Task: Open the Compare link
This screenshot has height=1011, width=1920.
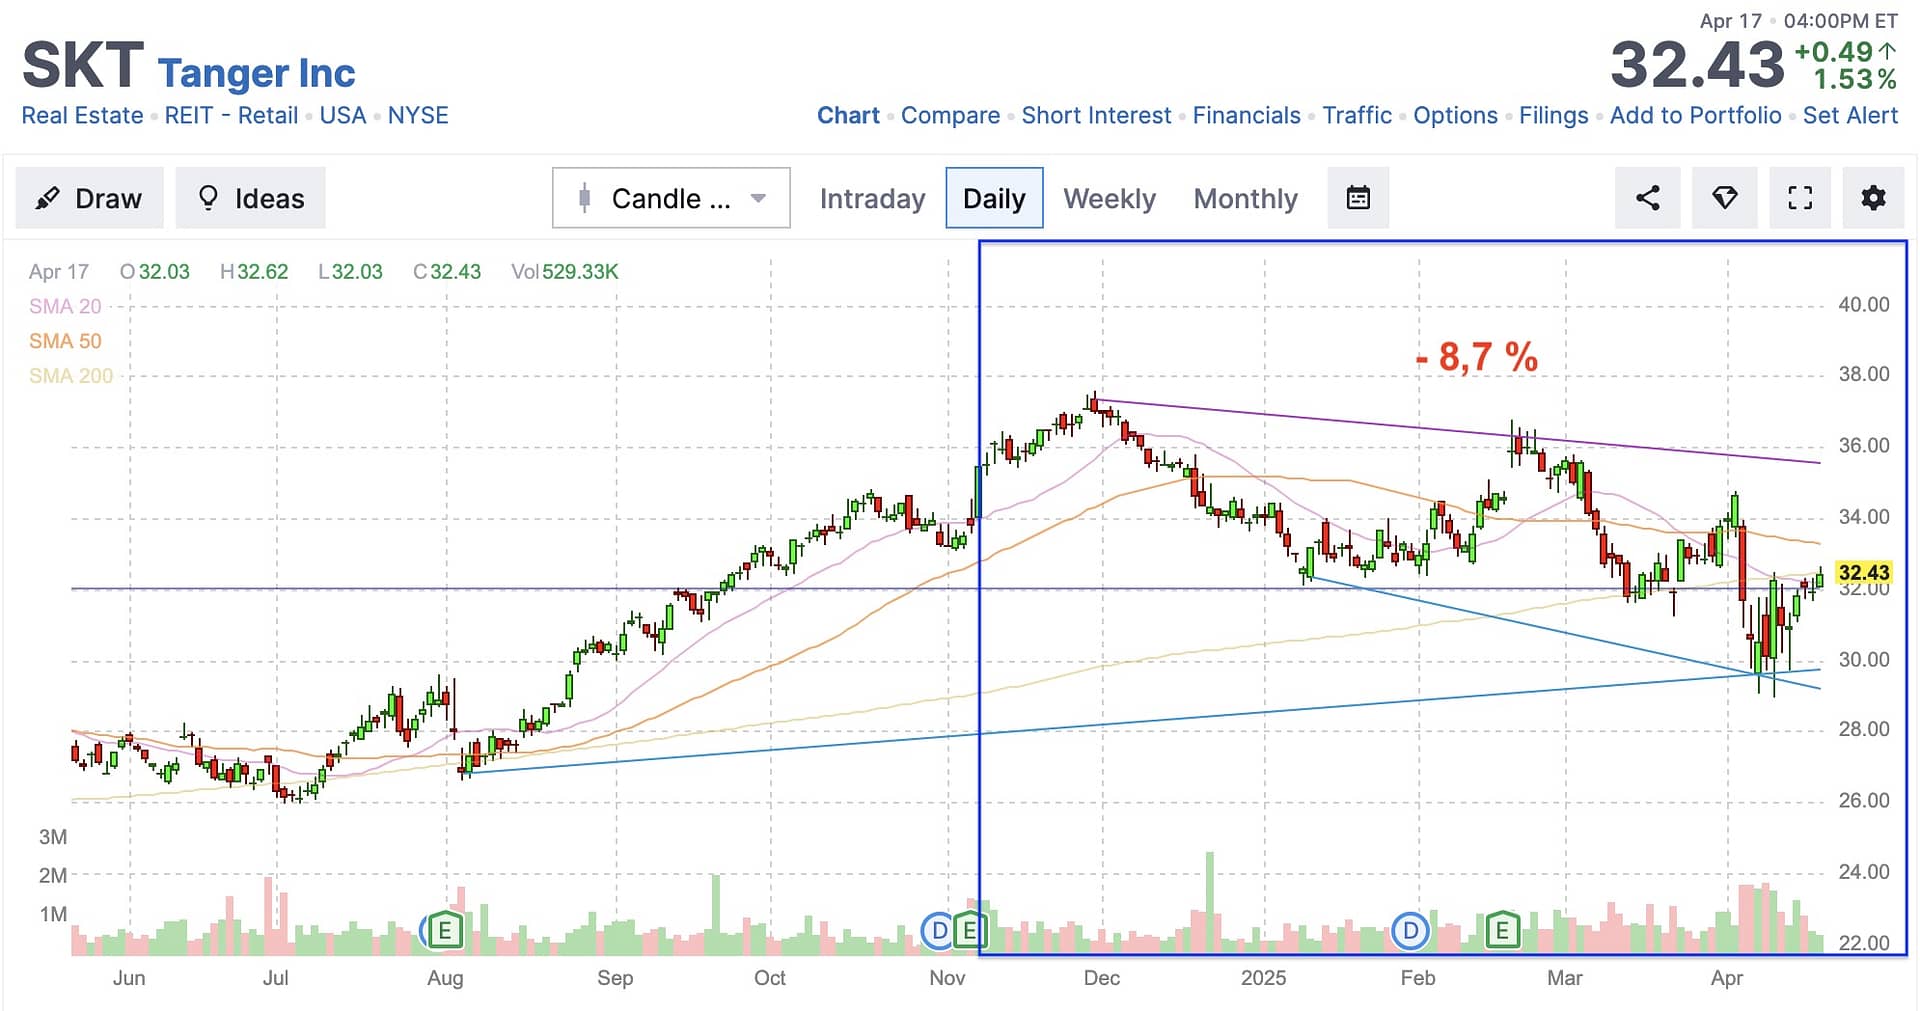Action: coord(950,116)
